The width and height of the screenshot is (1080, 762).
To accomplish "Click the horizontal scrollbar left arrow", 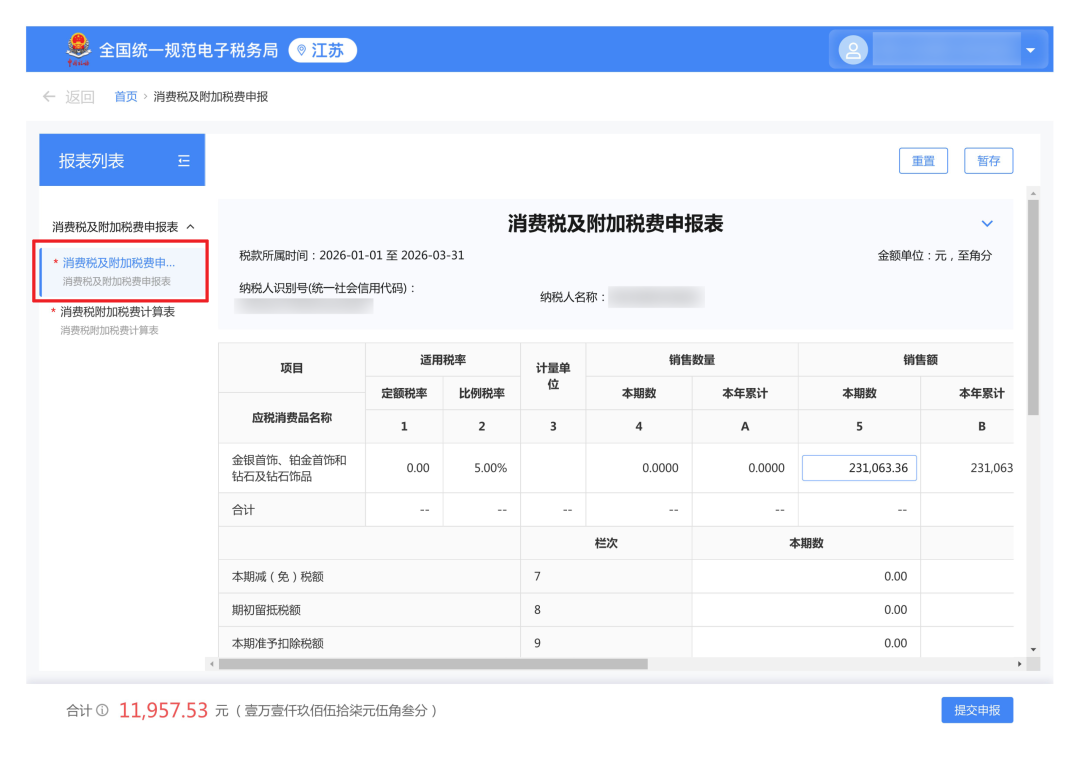I will 212,664.
